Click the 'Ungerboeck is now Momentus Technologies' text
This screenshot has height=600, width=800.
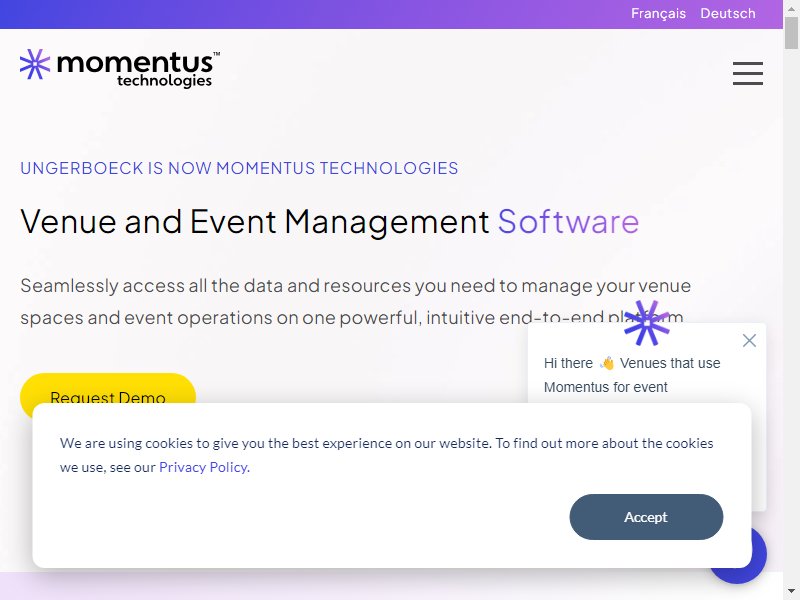pyautogui.click(x=239, y=168)
